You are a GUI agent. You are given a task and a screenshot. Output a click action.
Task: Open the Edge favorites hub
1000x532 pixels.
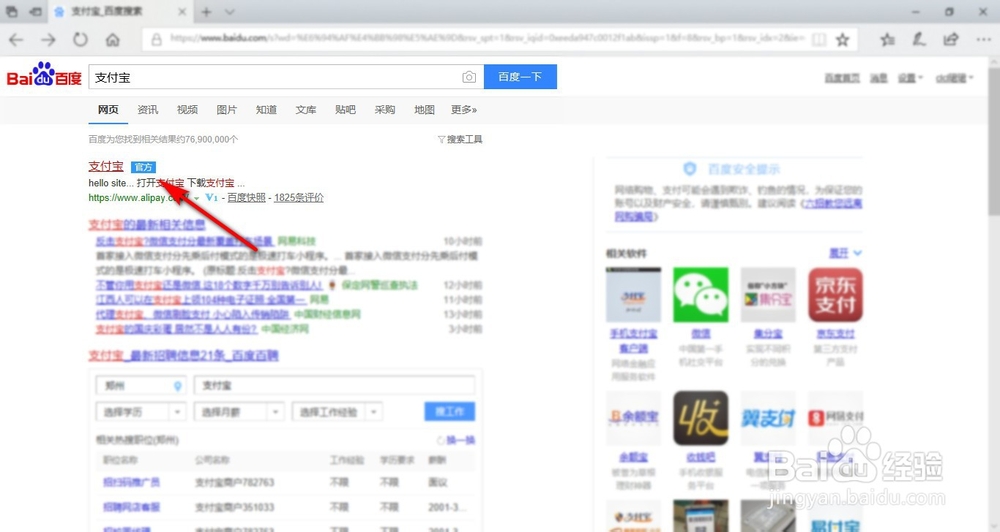888,40
